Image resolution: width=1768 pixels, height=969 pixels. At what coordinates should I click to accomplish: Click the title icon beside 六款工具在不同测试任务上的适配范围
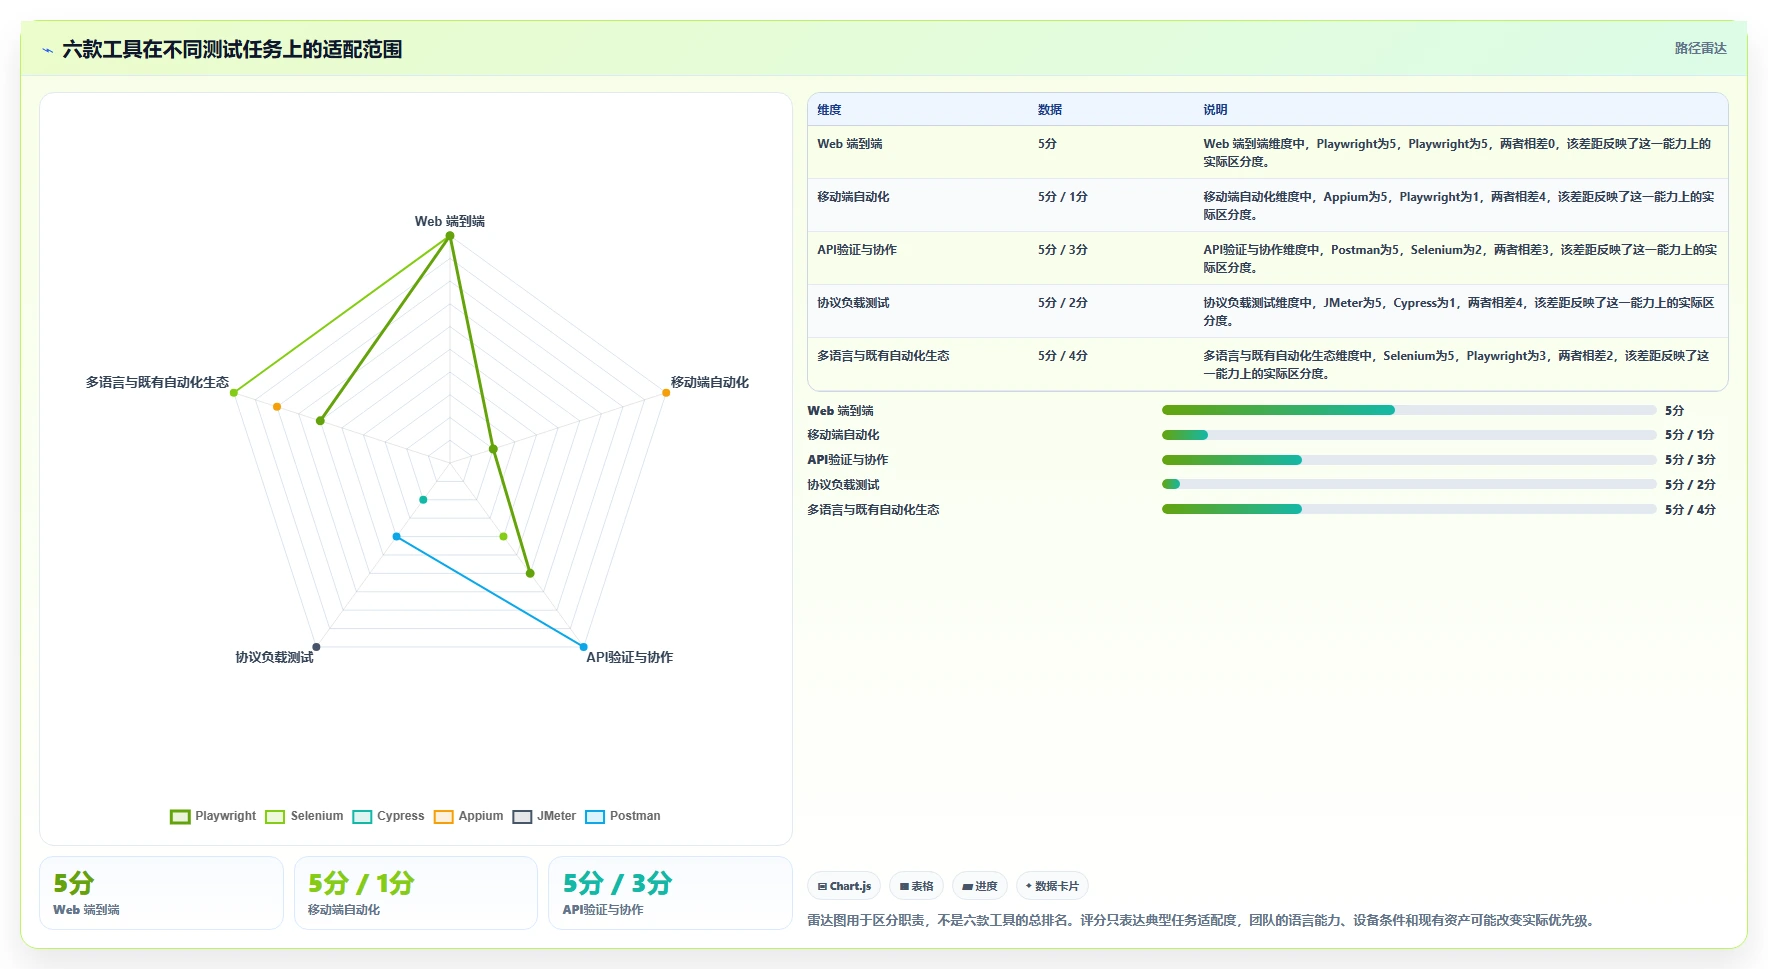point(47,50)
